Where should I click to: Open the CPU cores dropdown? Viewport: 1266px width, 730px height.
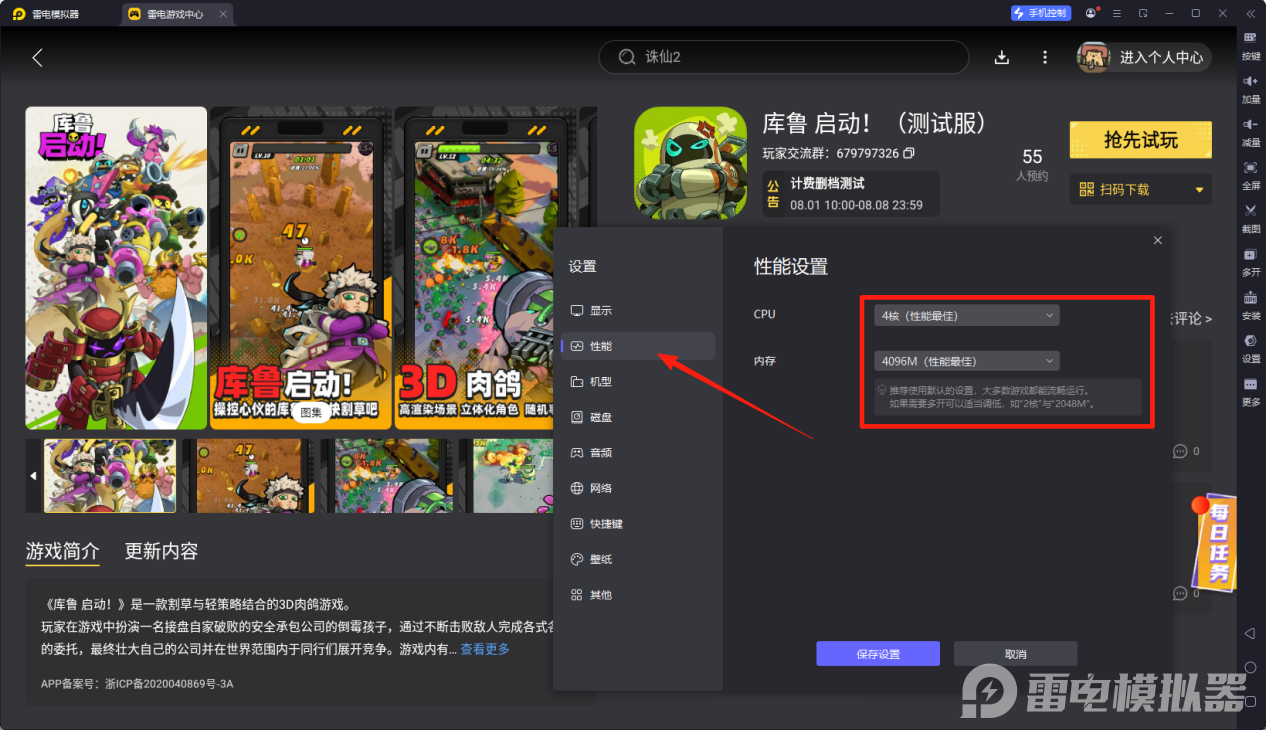(965, 315)
